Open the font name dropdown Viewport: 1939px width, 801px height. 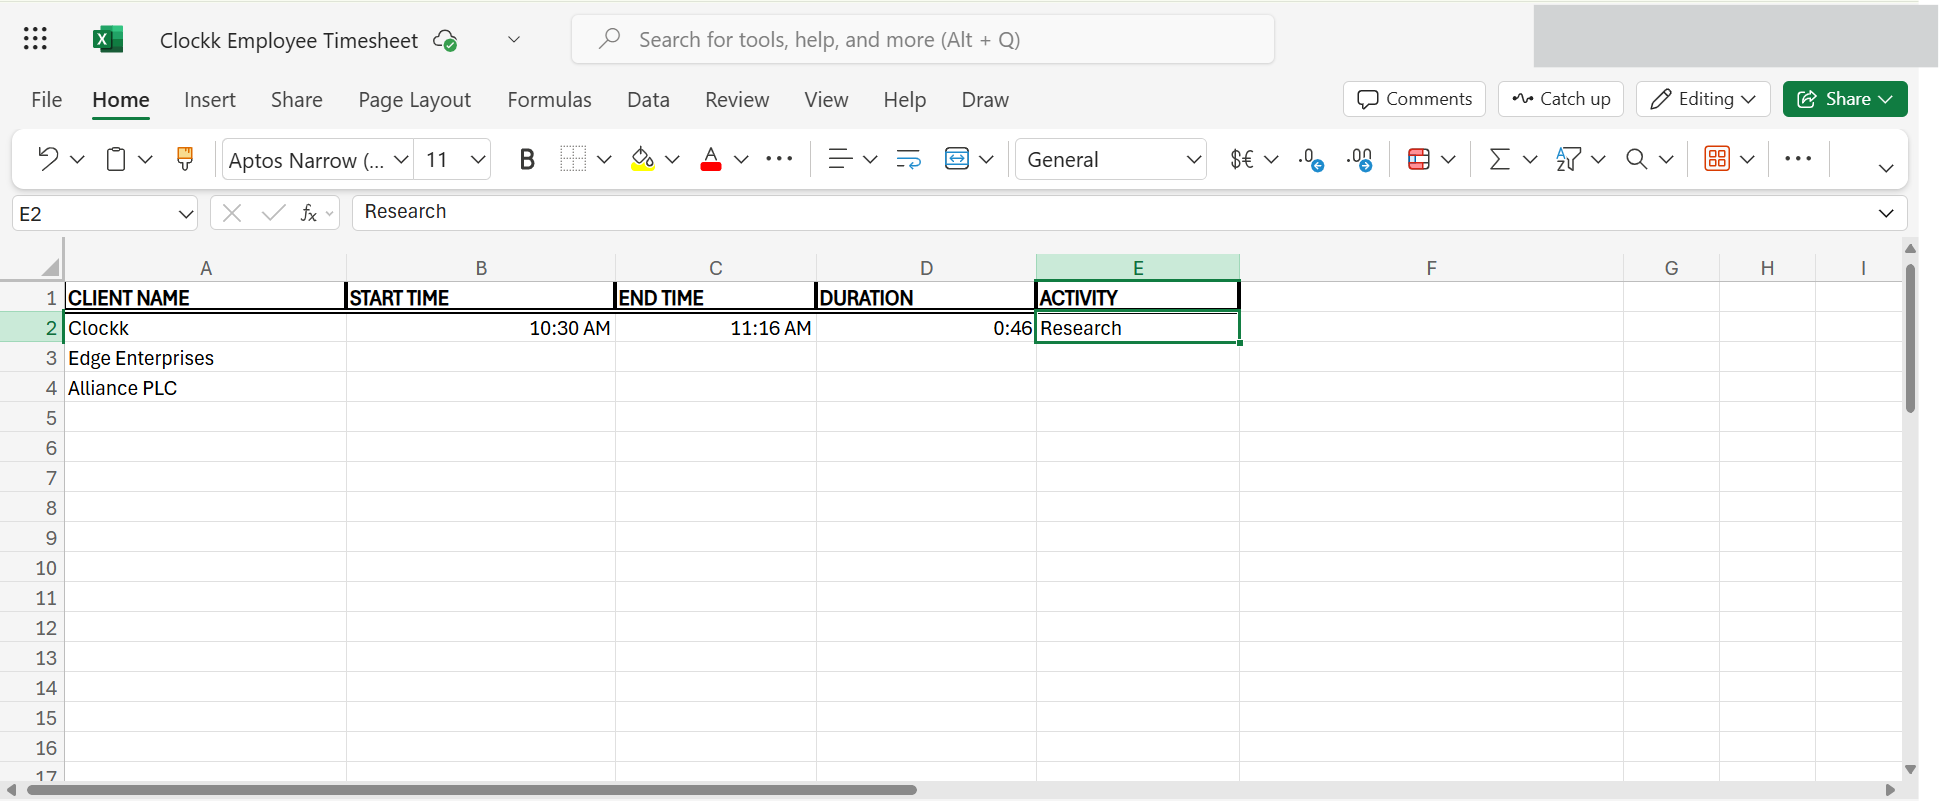pyautogui.click(x=401, y=159)
